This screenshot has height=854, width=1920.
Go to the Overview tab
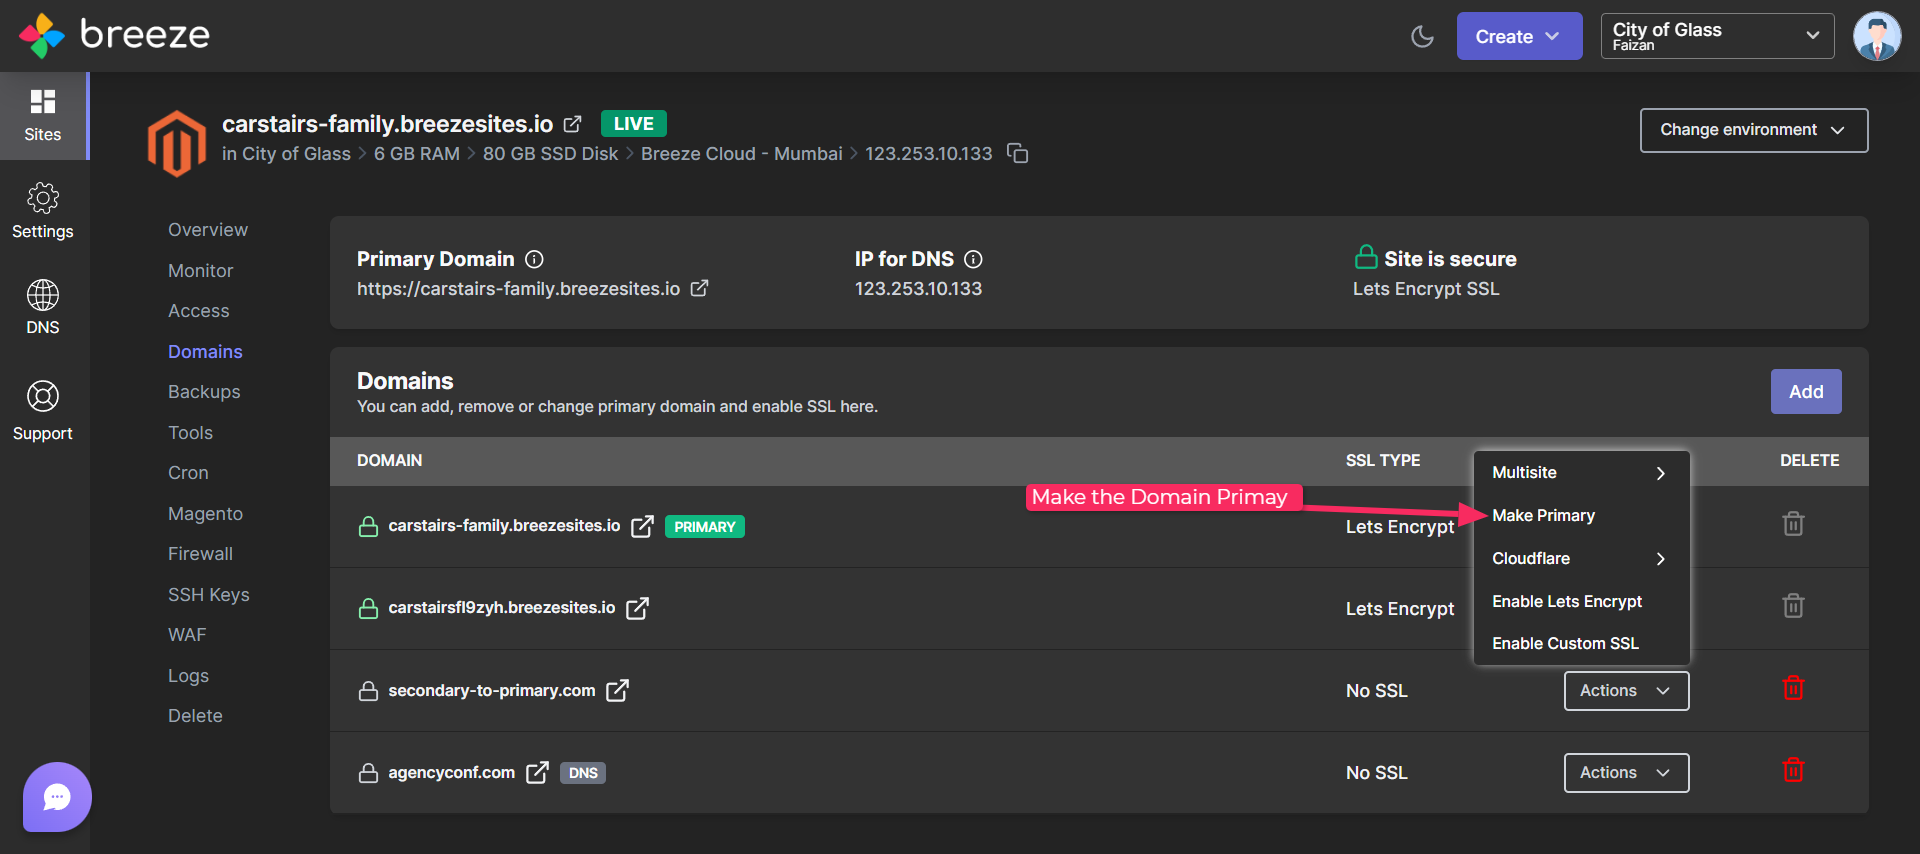208,230
